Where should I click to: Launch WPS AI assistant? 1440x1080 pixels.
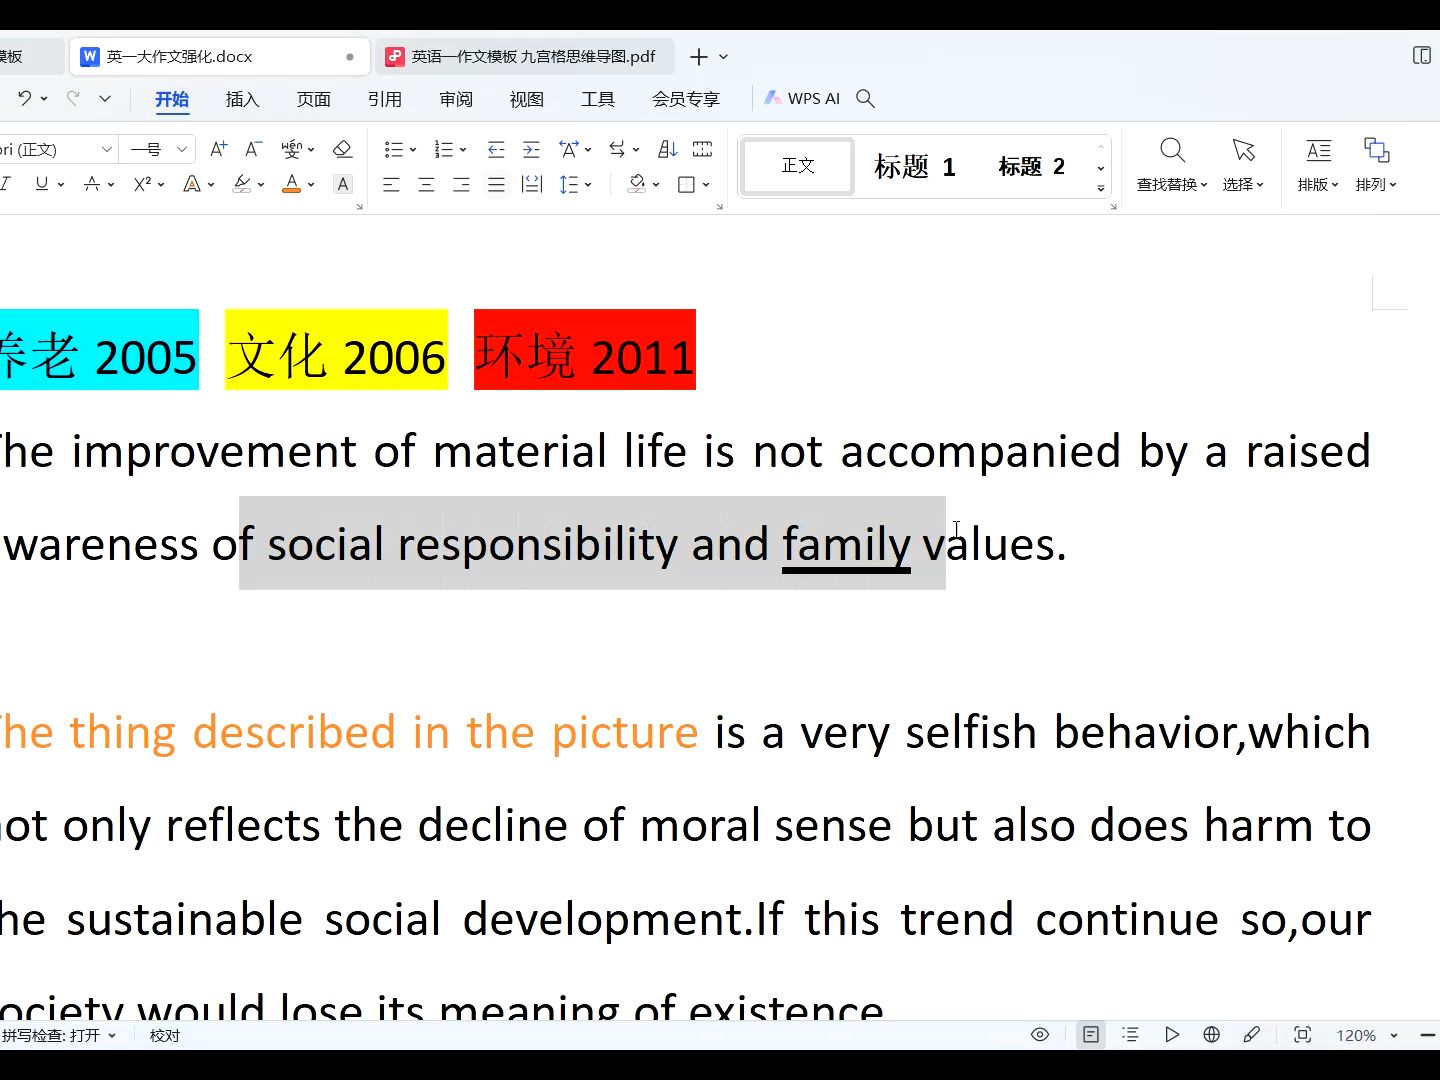802,98
